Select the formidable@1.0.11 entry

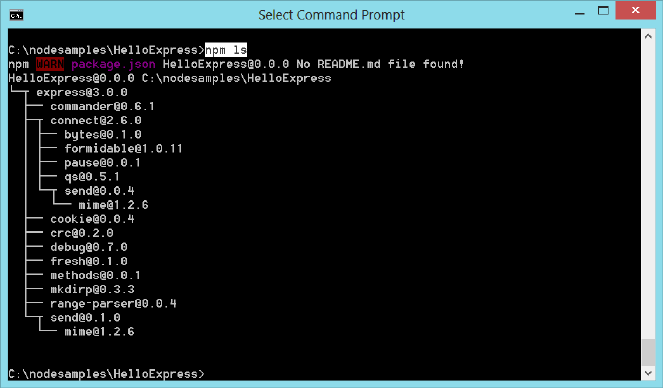[123, 148]
